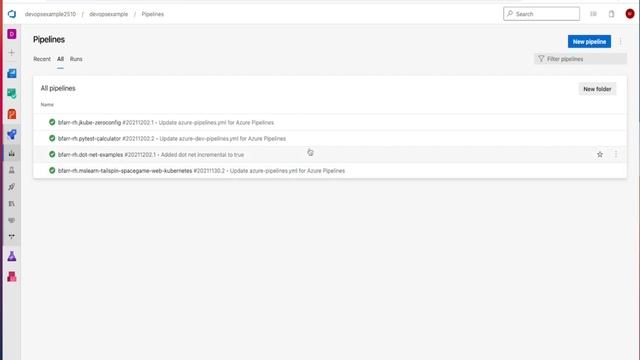Switch to the All tab

[60, 59]
